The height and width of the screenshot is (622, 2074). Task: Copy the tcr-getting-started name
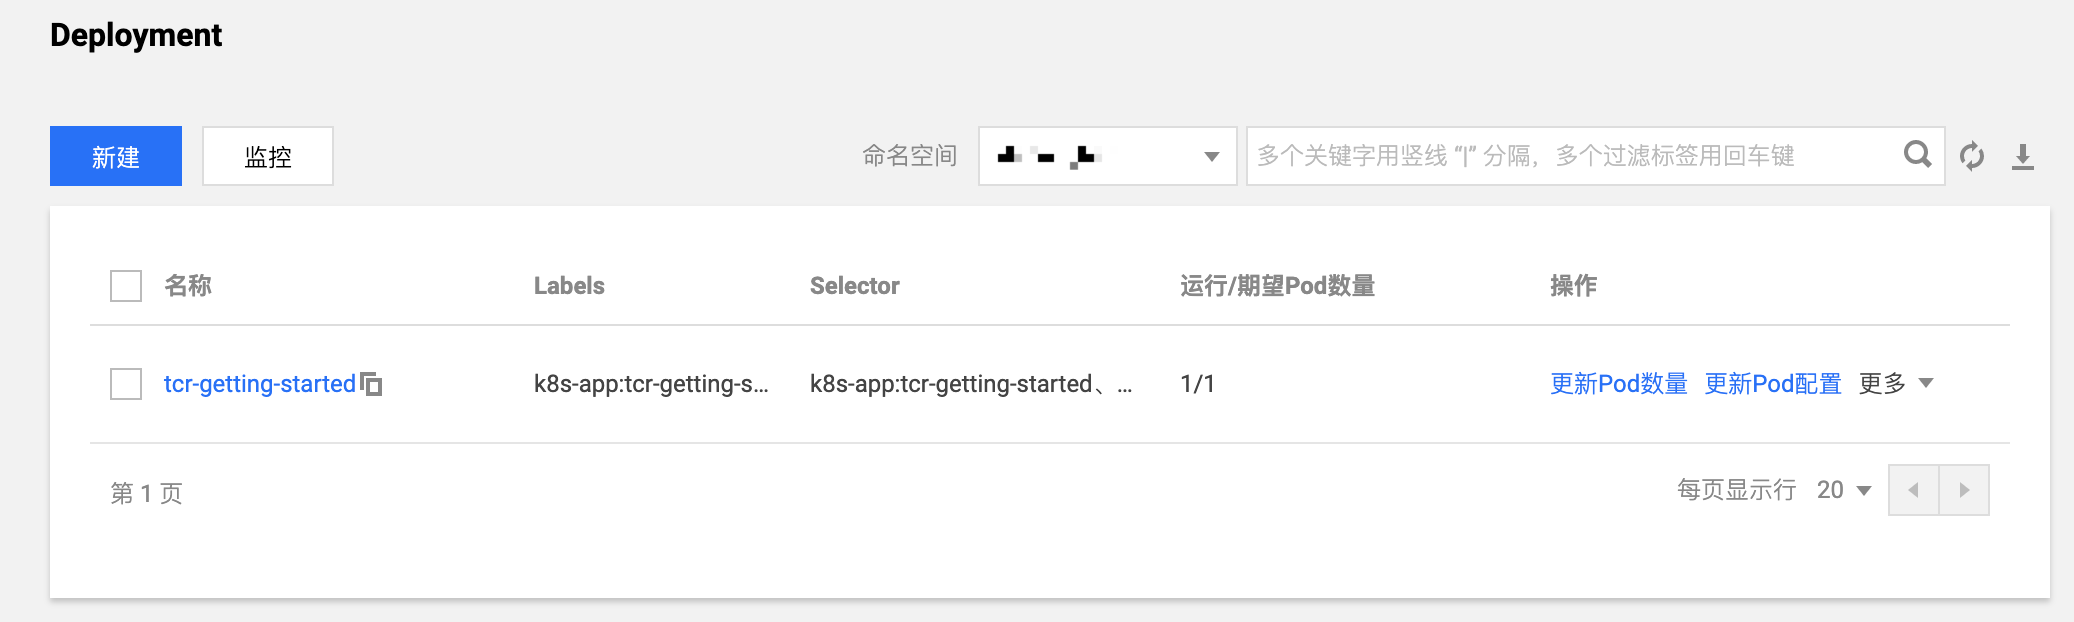click(x=371, y=384)
